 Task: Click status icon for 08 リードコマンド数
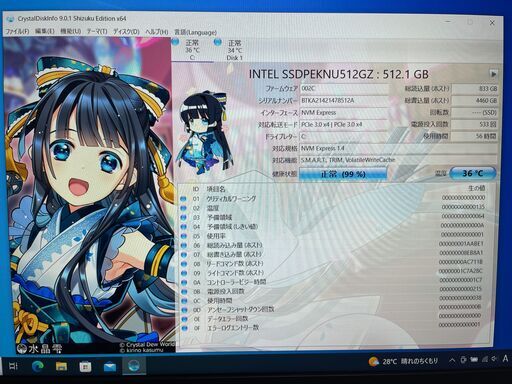click(x=184, y=264)
